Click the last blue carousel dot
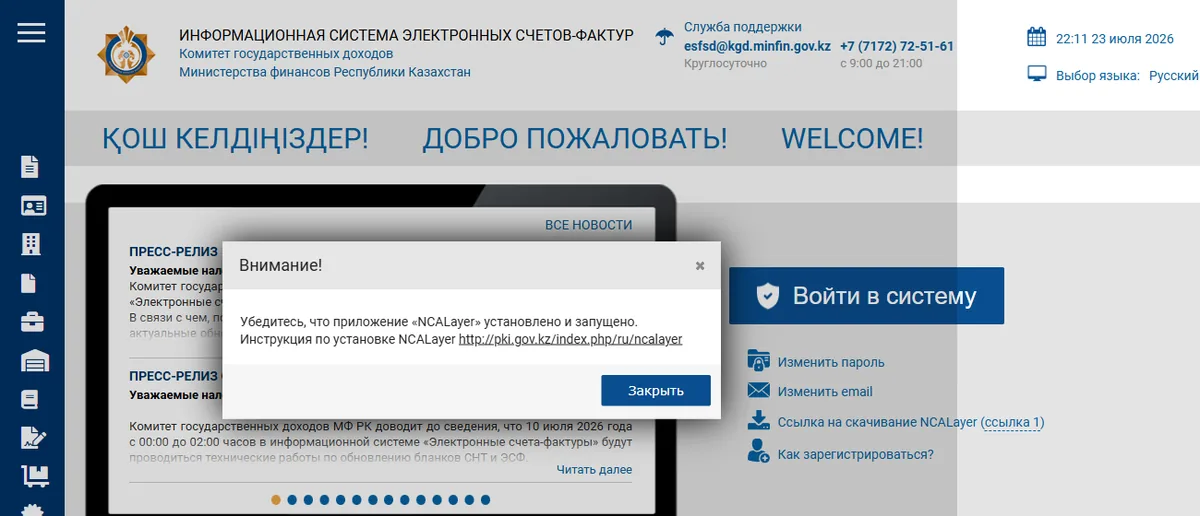Viewport: 1200px width, 516px height. (485, 498)
